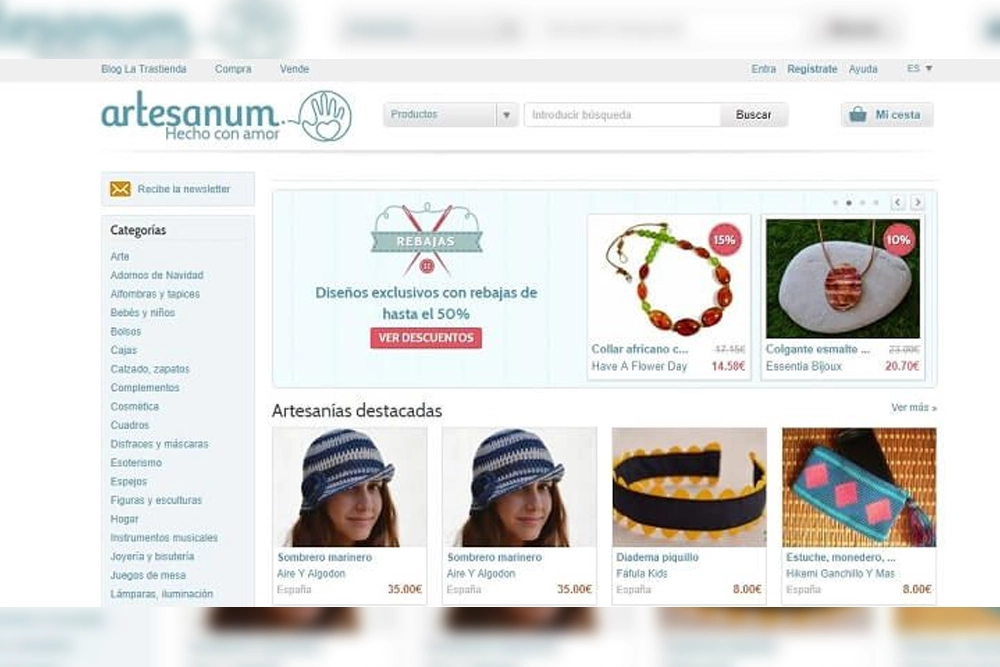Click the Ver Descuentos button
1000x667 pixels.
point(426,338)
